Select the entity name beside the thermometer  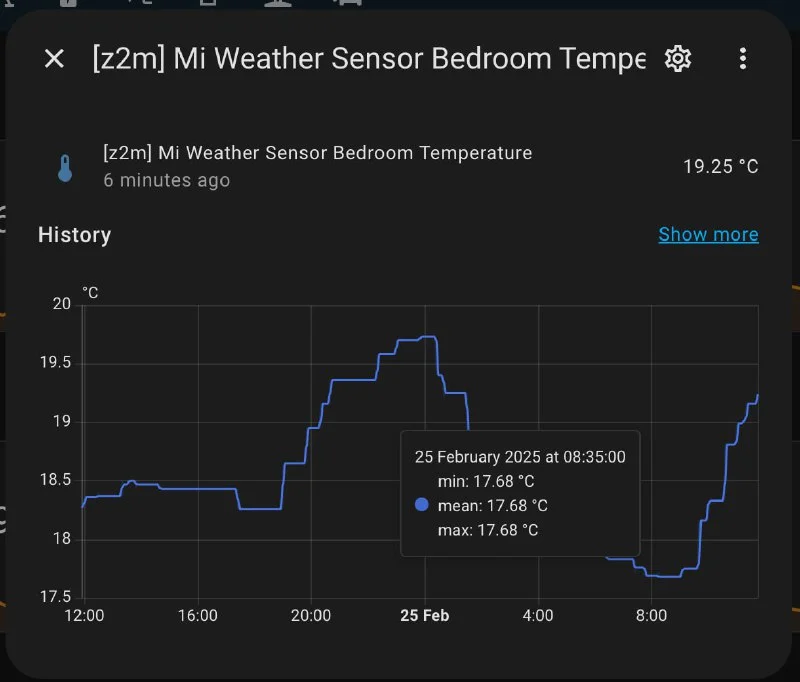(317, 153)
